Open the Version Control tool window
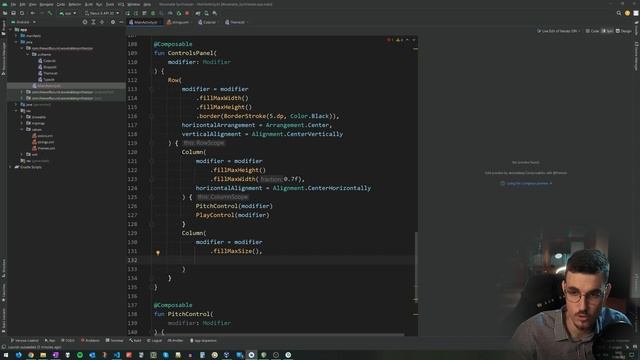 pos(24,340)
